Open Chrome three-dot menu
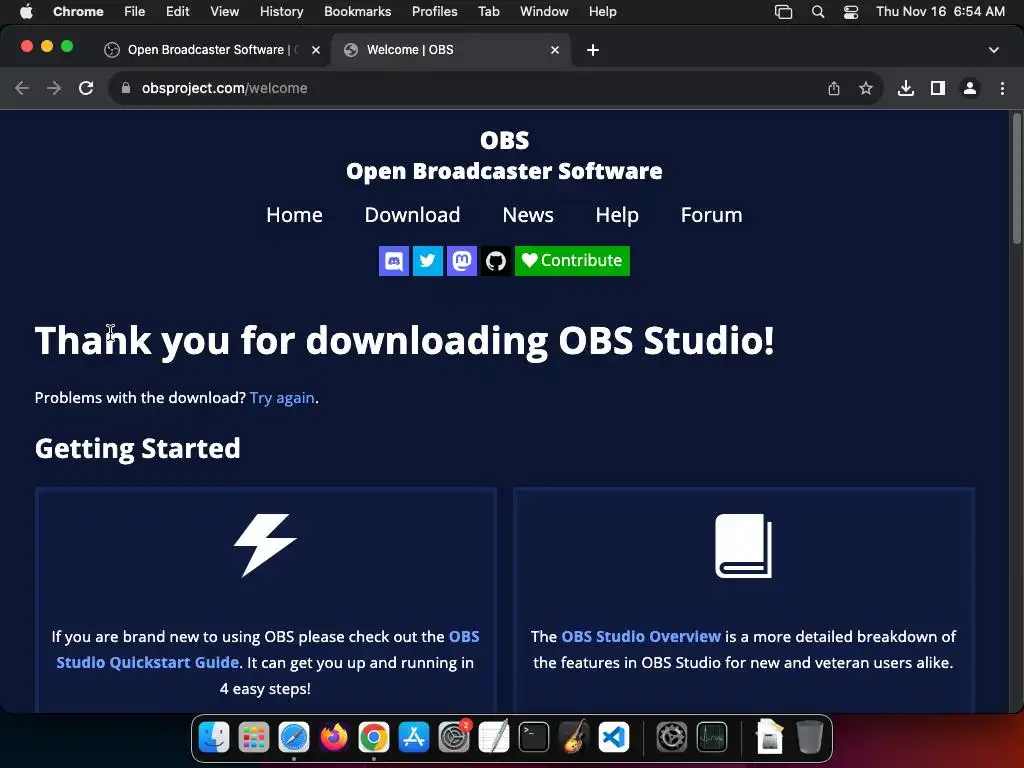The height and width of the screenshot is (768, 1024). click(x=1002, y=88)
